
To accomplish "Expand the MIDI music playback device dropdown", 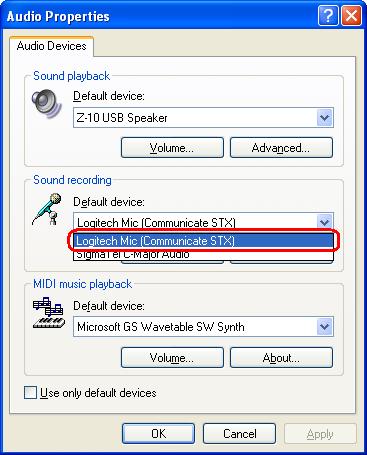I will pos(324,326).
